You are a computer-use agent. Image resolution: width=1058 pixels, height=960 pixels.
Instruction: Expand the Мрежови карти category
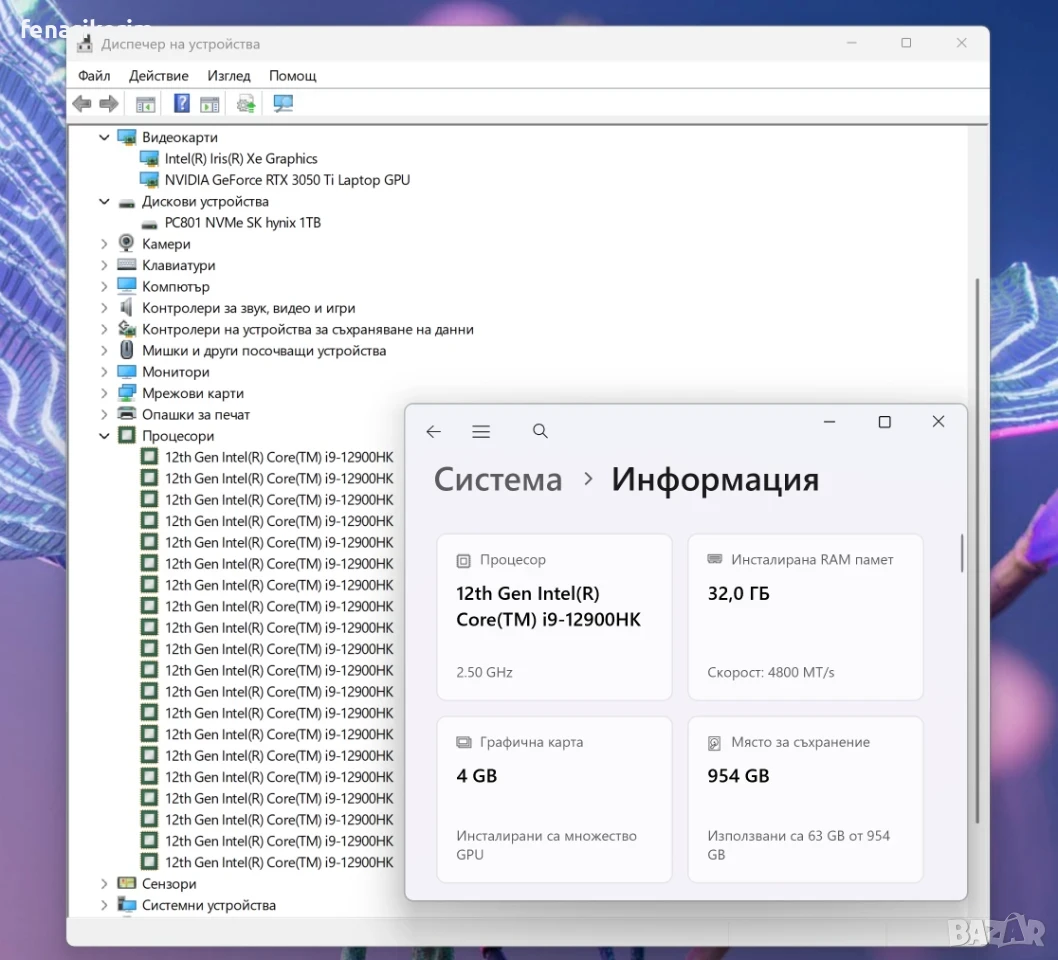click(104, 393)
